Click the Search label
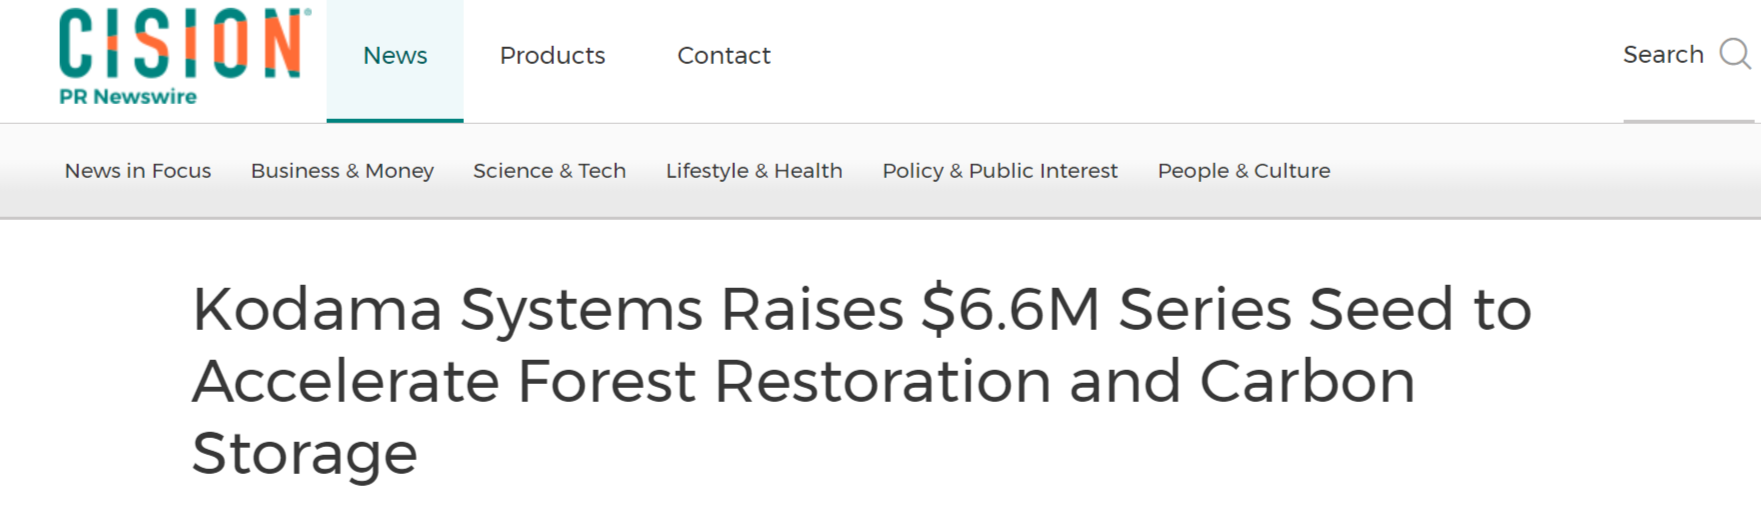 tap(1663, 55)
